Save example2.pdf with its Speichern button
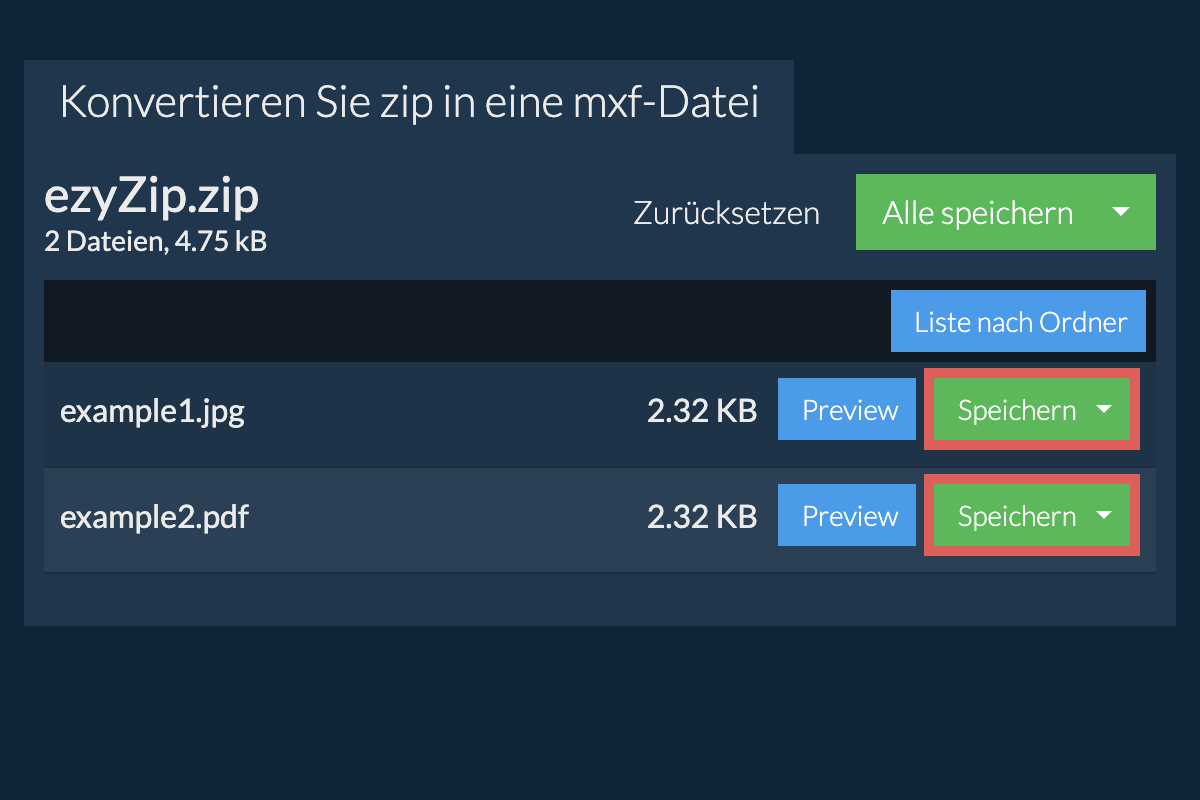 [1016, 516]
